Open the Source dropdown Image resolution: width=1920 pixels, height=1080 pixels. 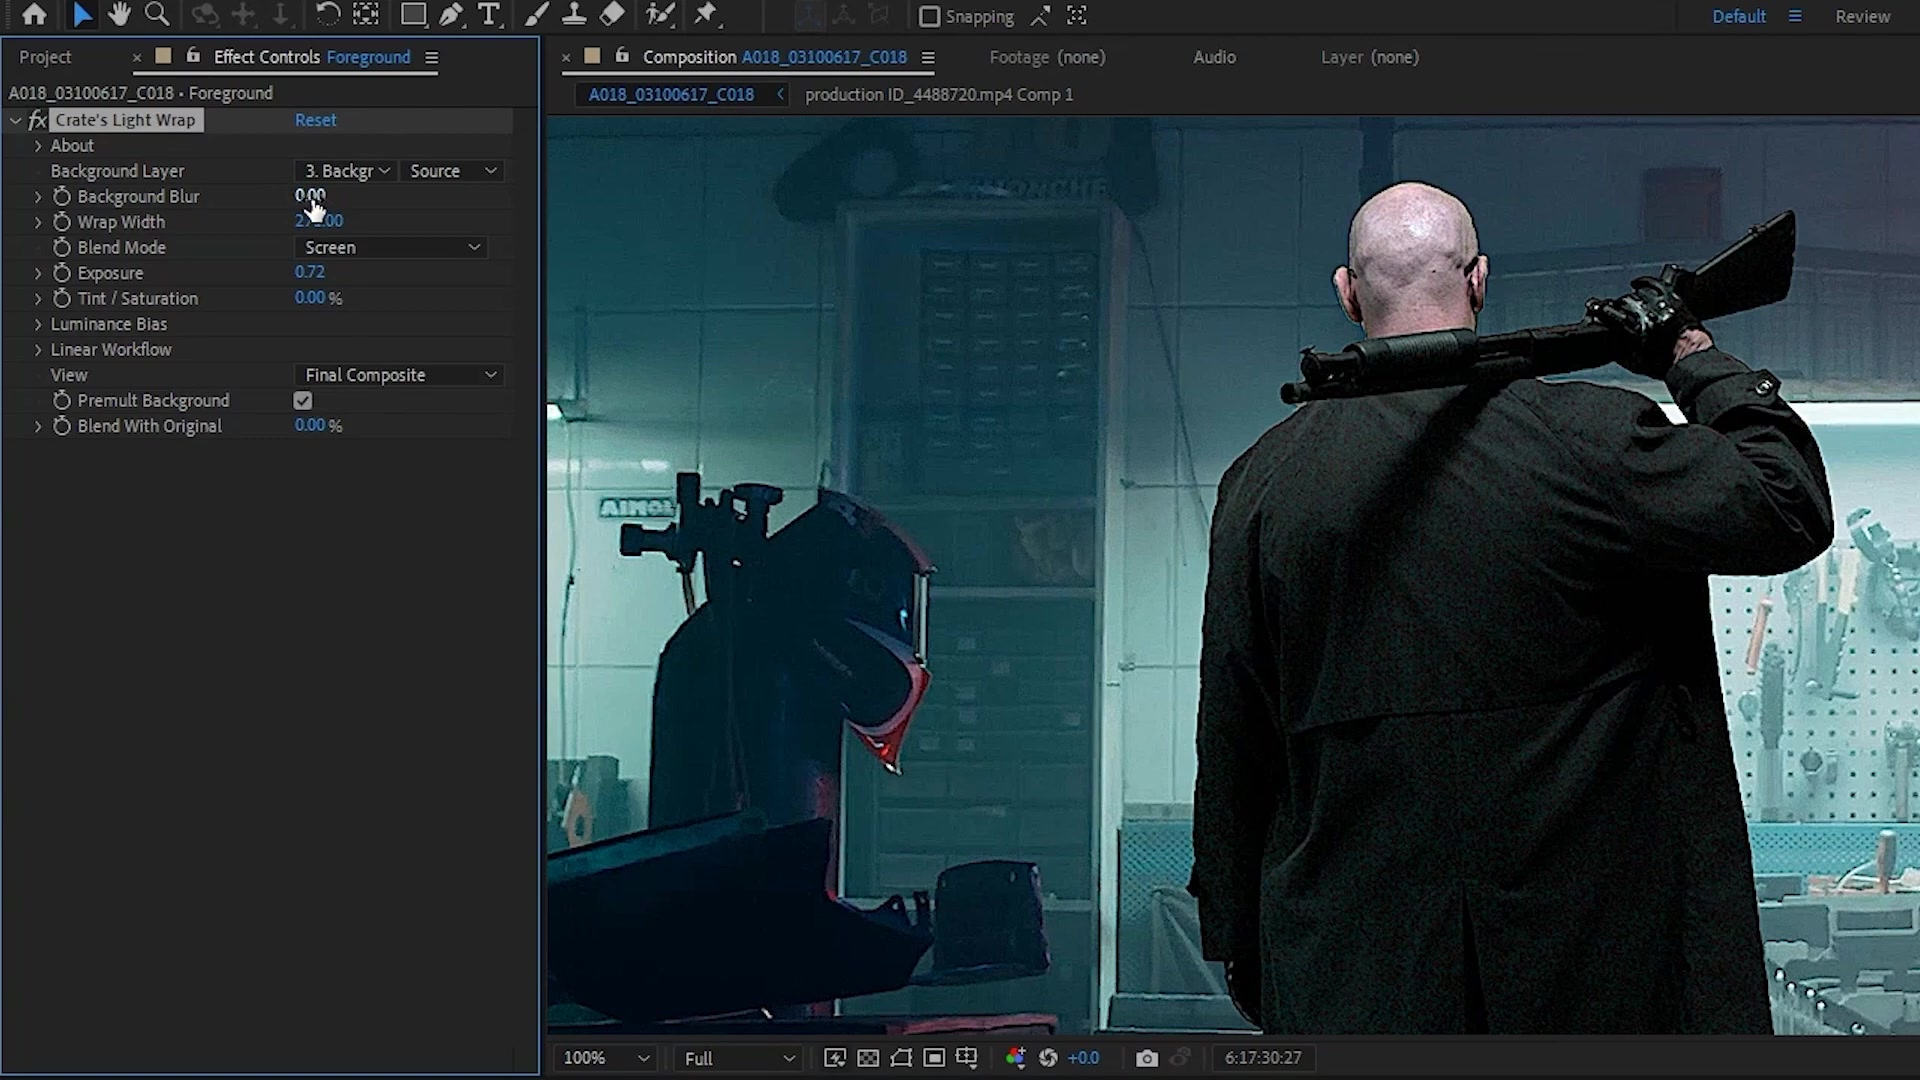(452, 171)
